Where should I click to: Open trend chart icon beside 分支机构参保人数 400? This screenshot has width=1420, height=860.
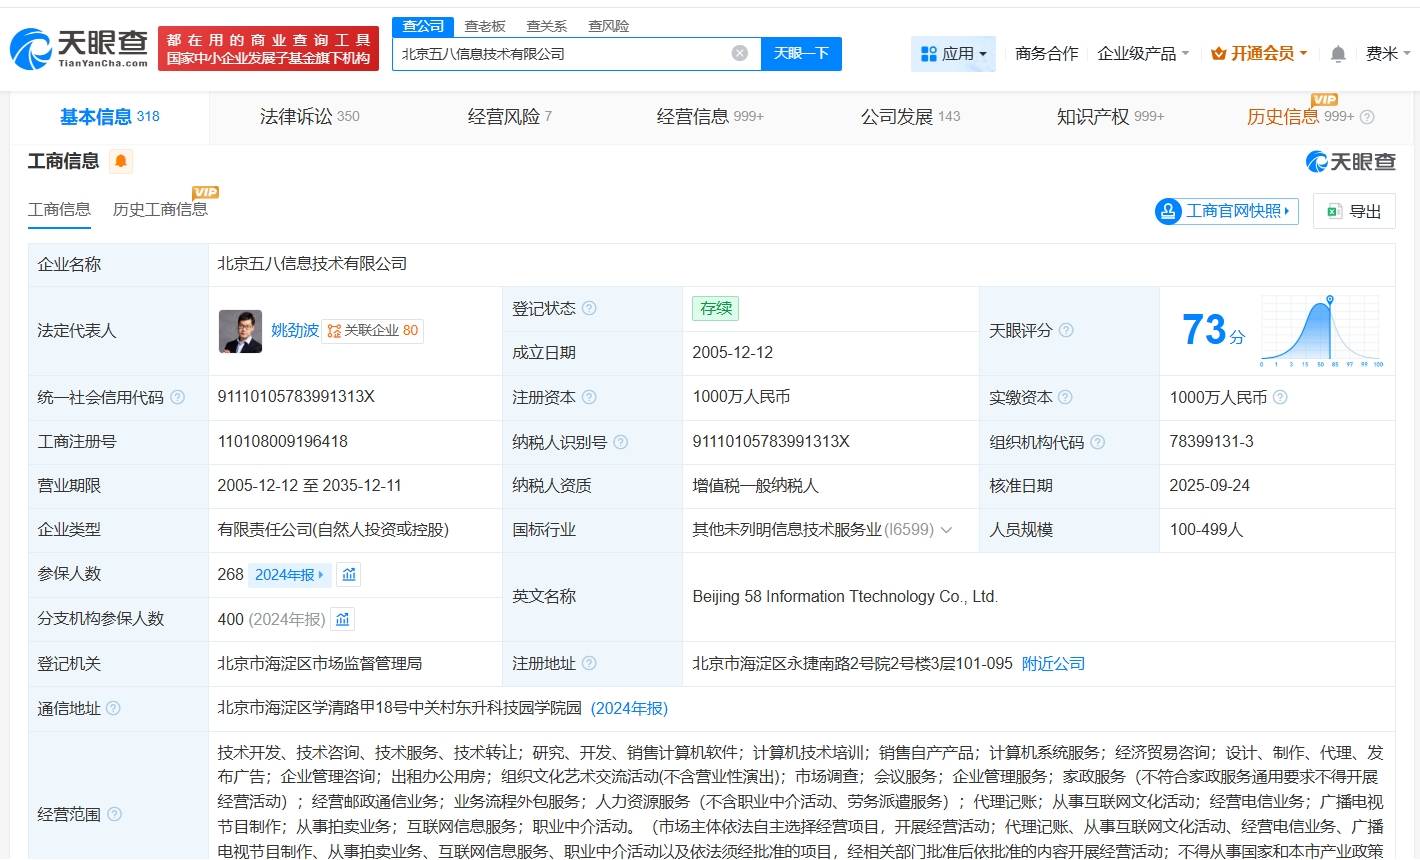342,619
